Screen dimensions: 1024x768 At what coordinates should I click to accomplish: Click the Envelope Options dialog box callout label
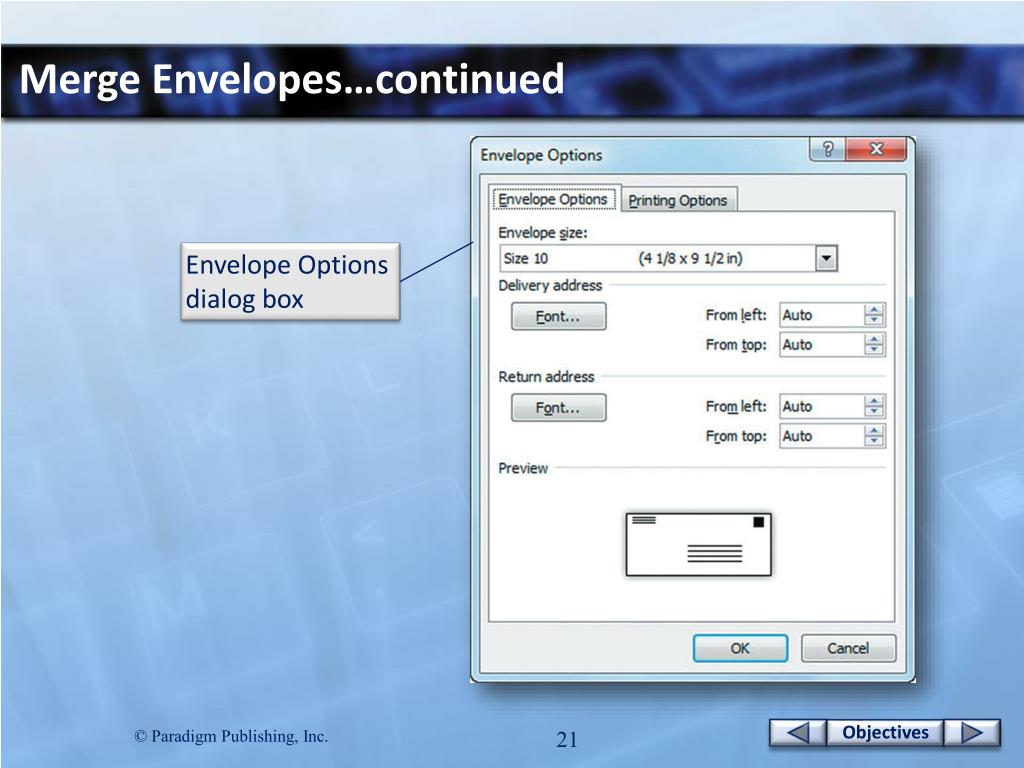[290, 281]
